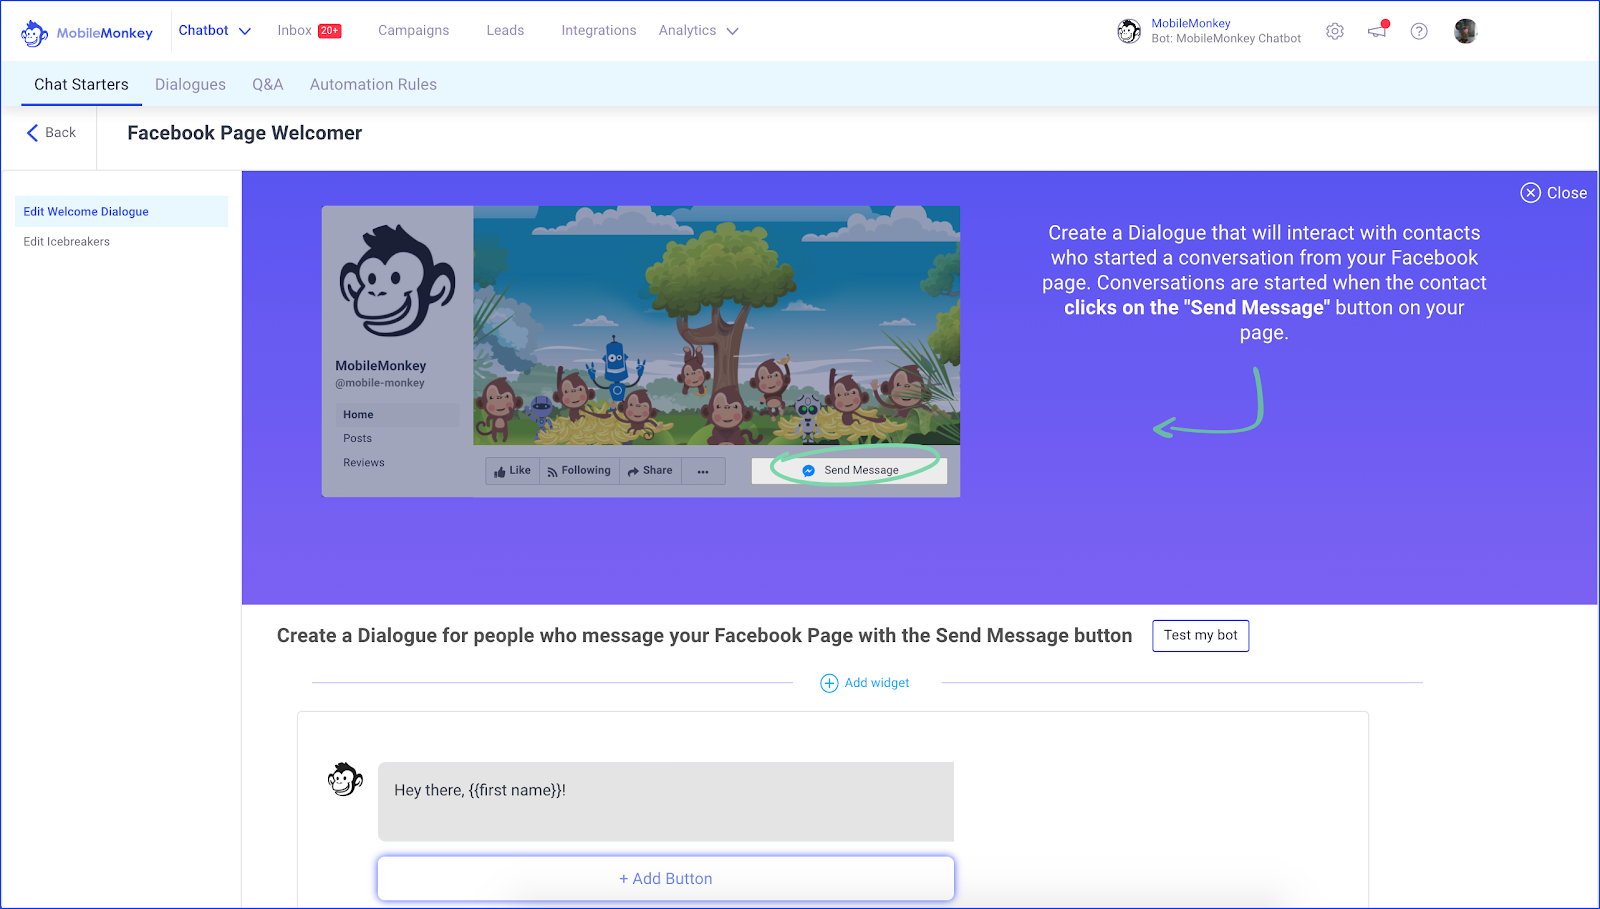This screenshot has height=909, width=1600.
Task: Switch to the Automation Rules tab
Action: pyautogui.click(x=373, y=85)
